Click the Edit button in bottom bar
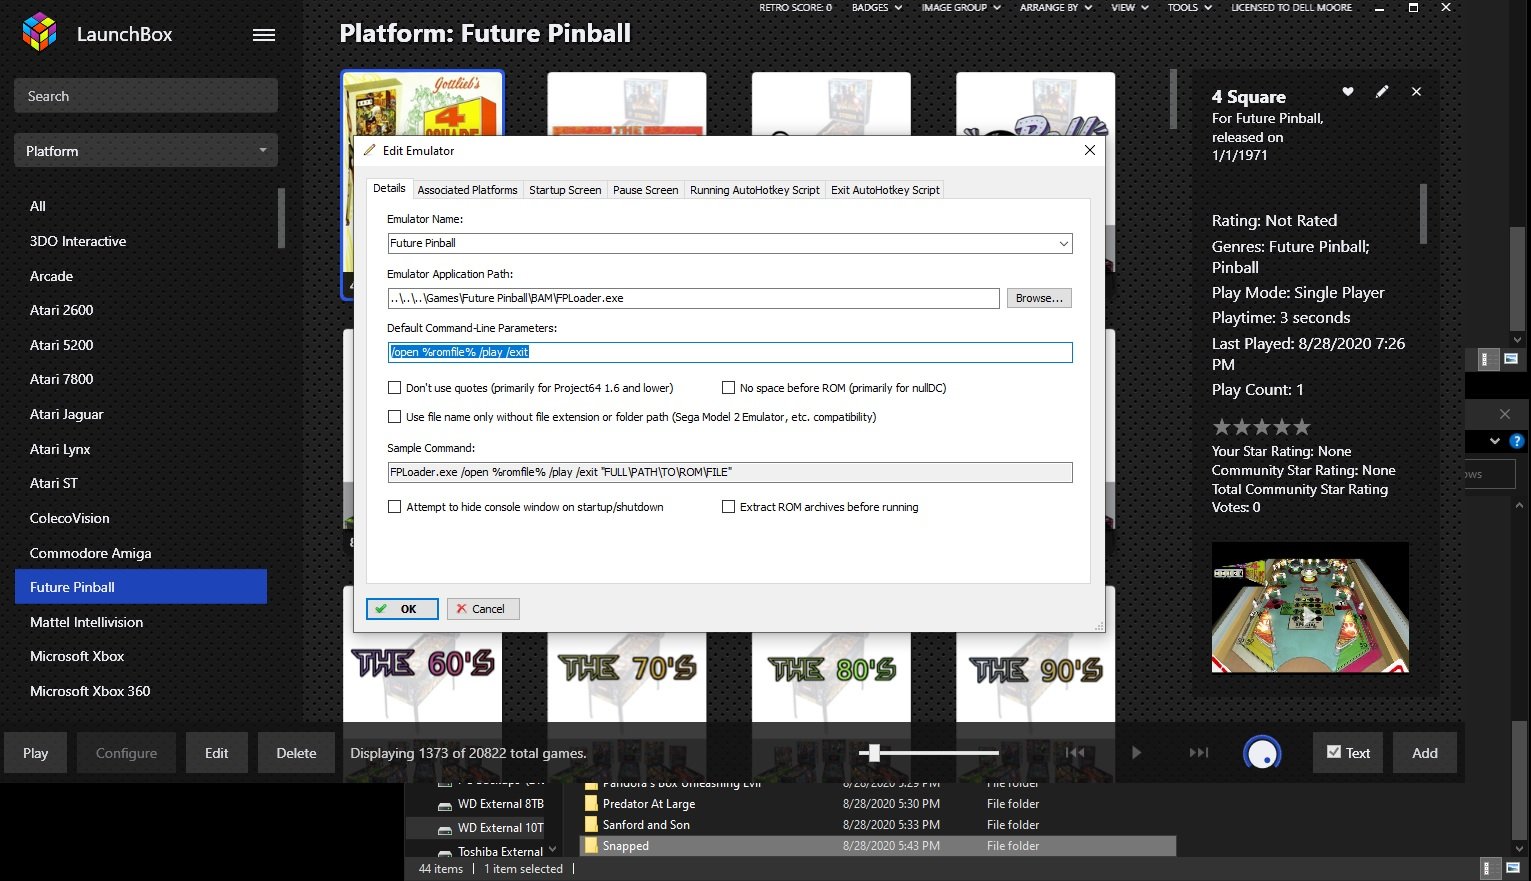Image resolution: width=1531 pixels, height=881 pixels. tap(217, 753)
